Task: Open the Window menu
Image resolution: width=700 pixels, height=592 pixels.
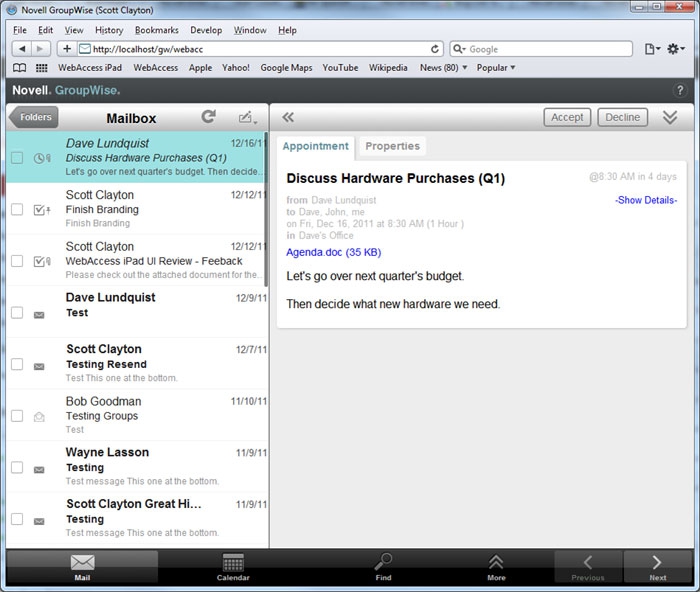Action: pos(250,30)
